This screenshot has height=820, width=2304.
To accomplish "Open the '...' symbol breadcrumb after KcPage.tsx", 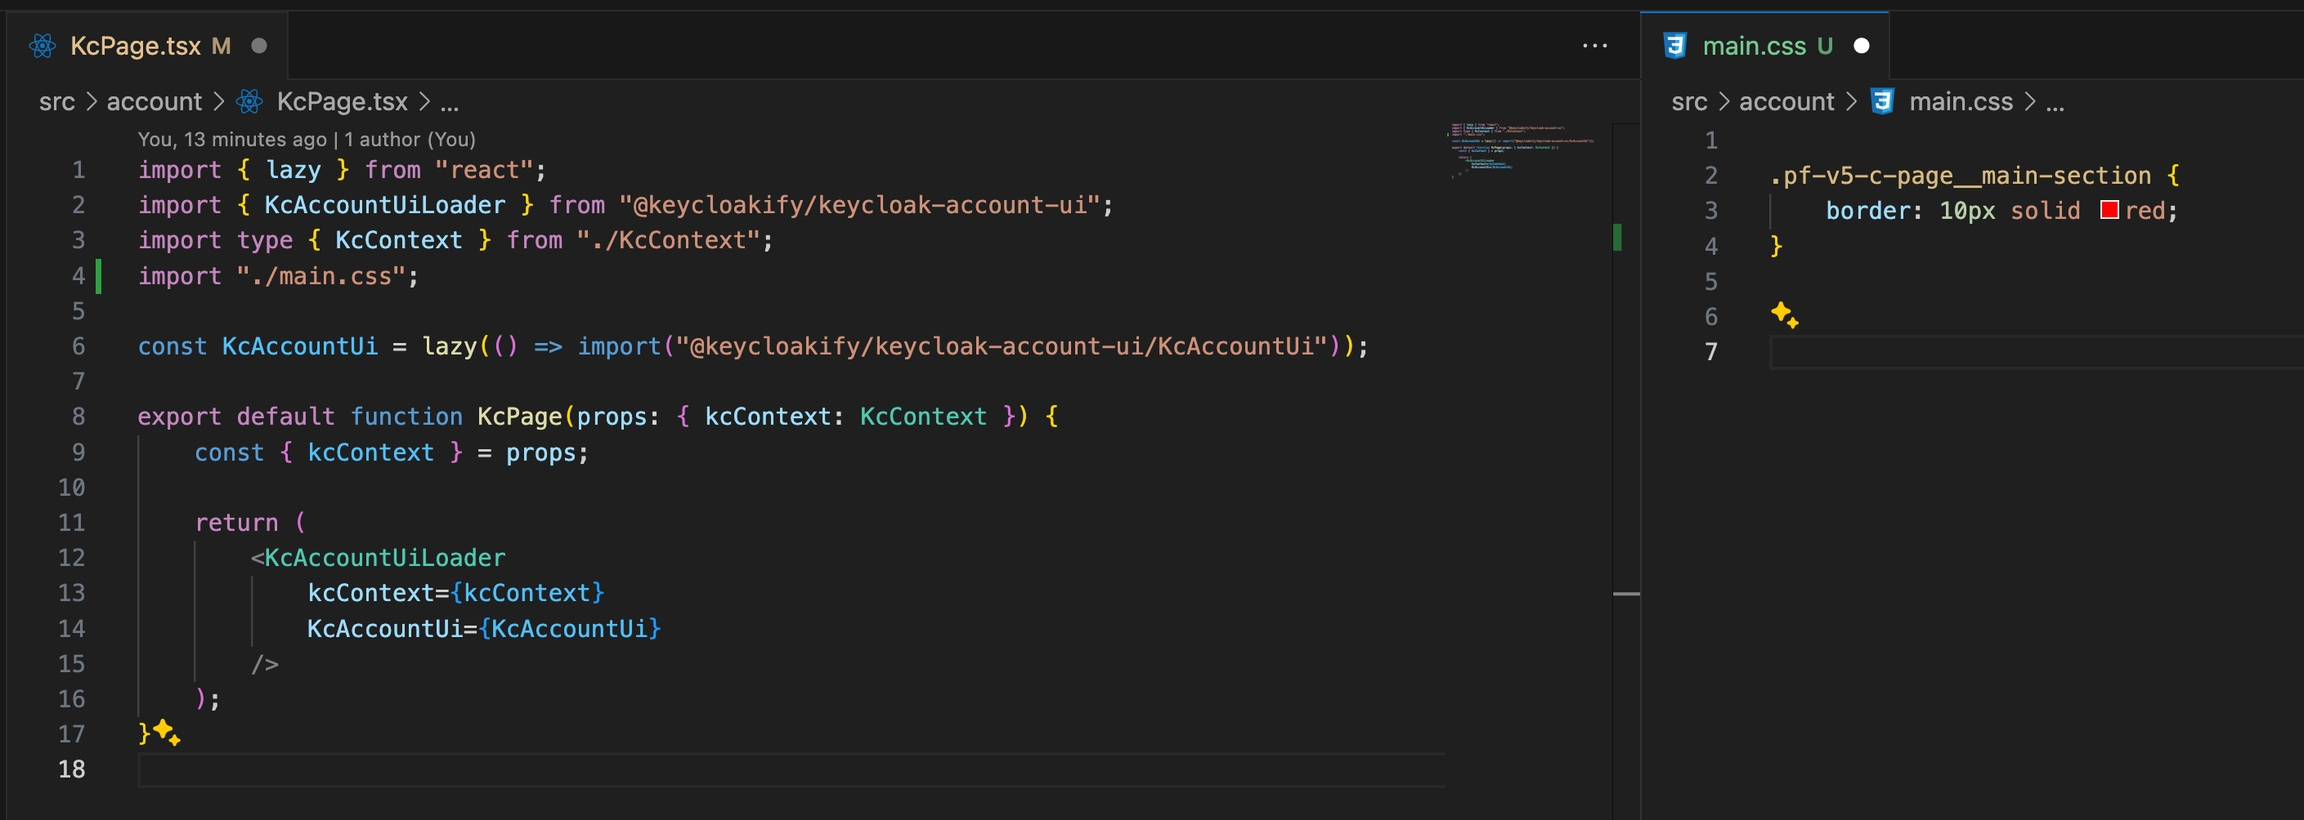I will pyautogui.click(x=450, y=102).
